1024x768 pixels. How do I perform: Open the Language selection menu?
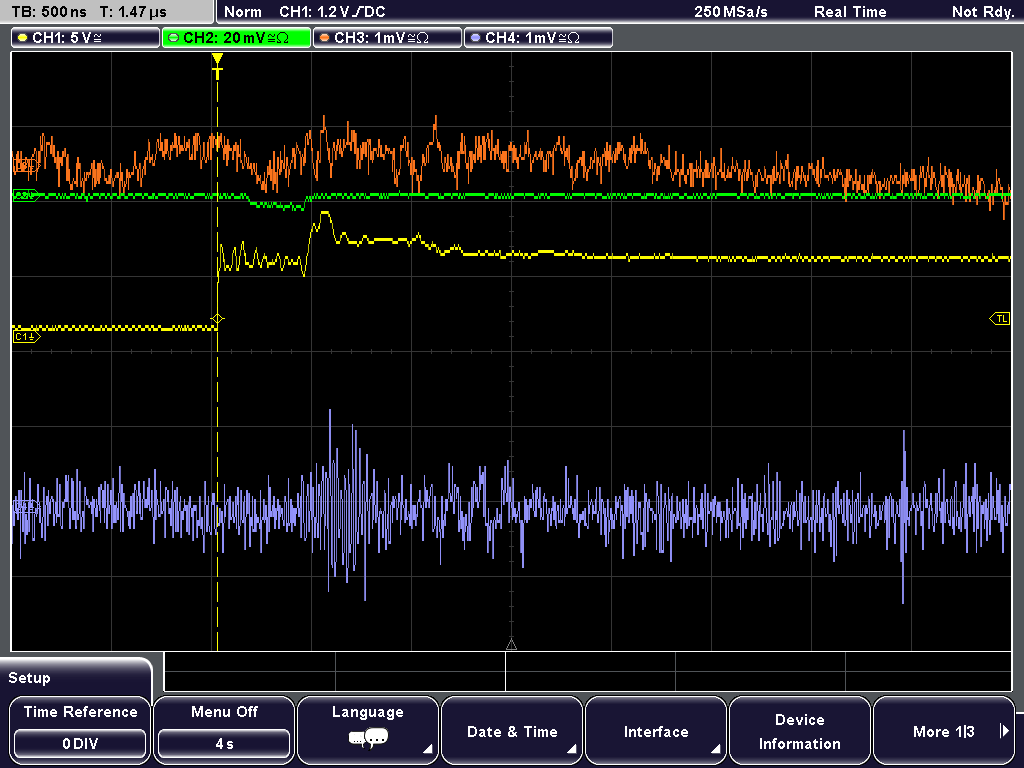point(368,730)
